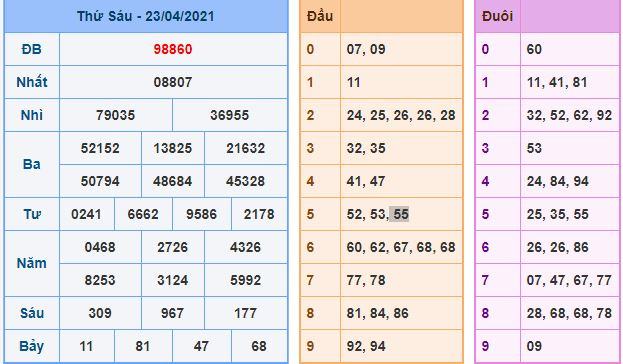Click Đầu row 6 values 60, 62, 67, 68, 68
The width and height of the screenshot is (623, 364).
(x=401, y=247)
